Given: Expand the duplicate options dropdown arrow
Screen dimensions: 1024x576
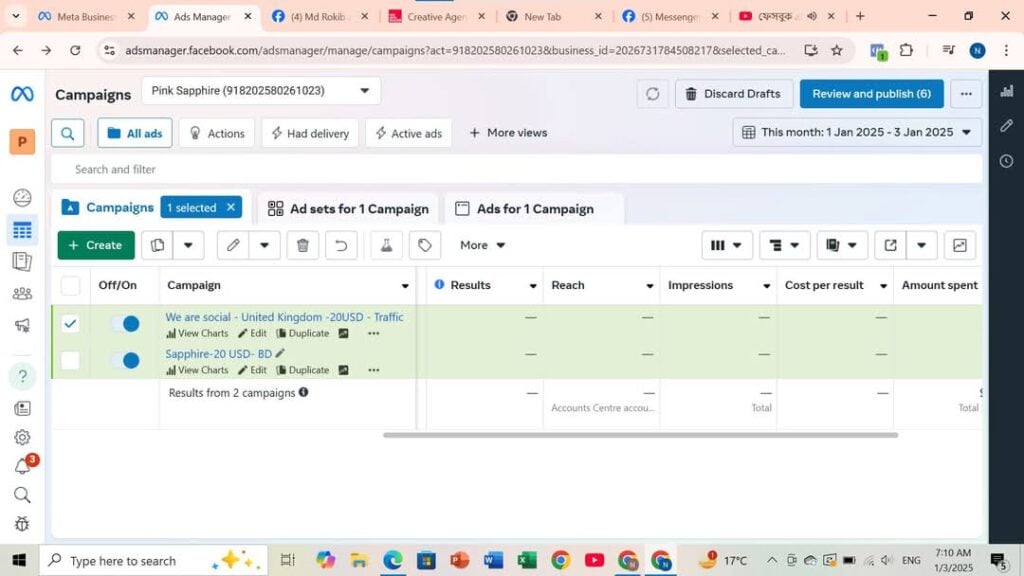Looking at the screenshot, I should pyautogui.click(x=188, y=245).
